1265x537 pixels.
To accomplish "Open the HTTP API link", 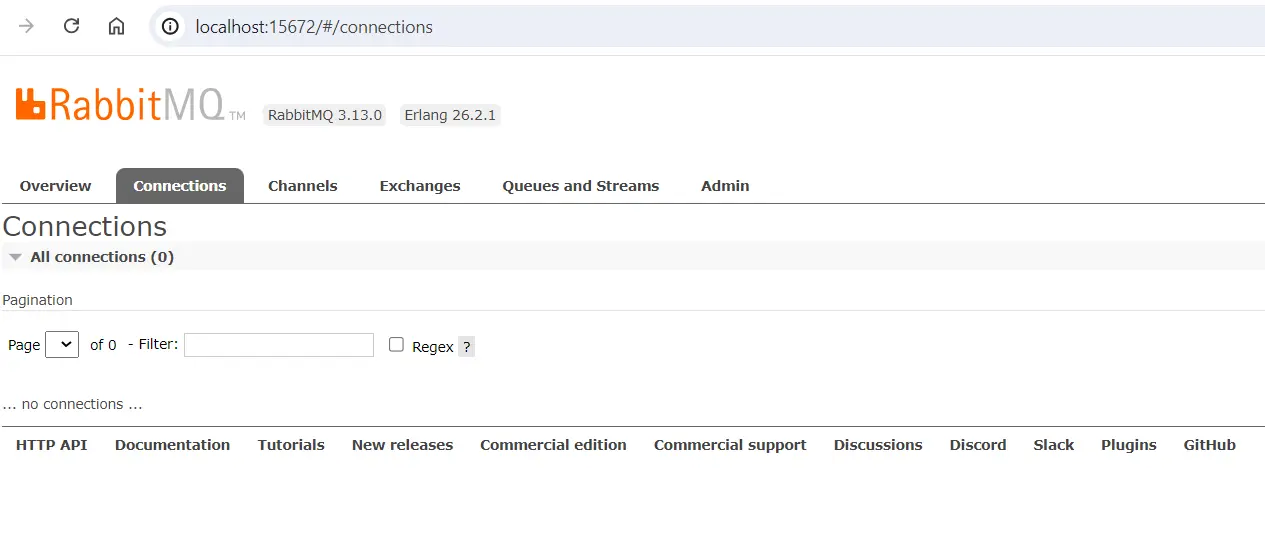I will 52,445.
